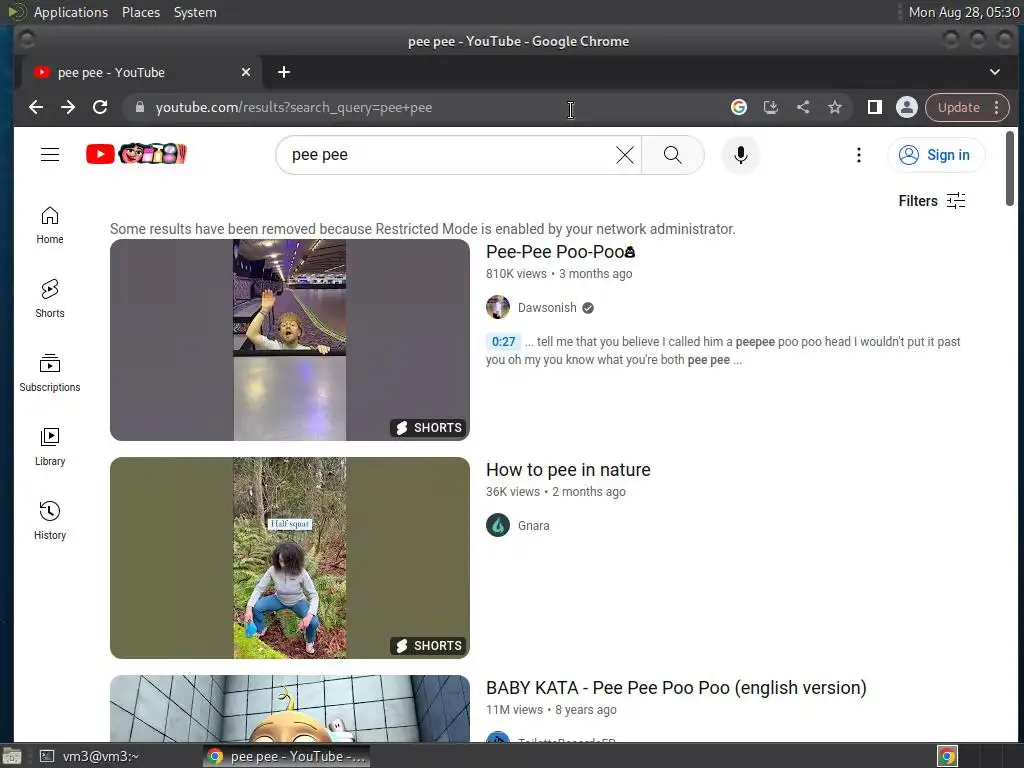The image size is (1024, 768).
Task: View site information lock icon
Action: (140, 107)
